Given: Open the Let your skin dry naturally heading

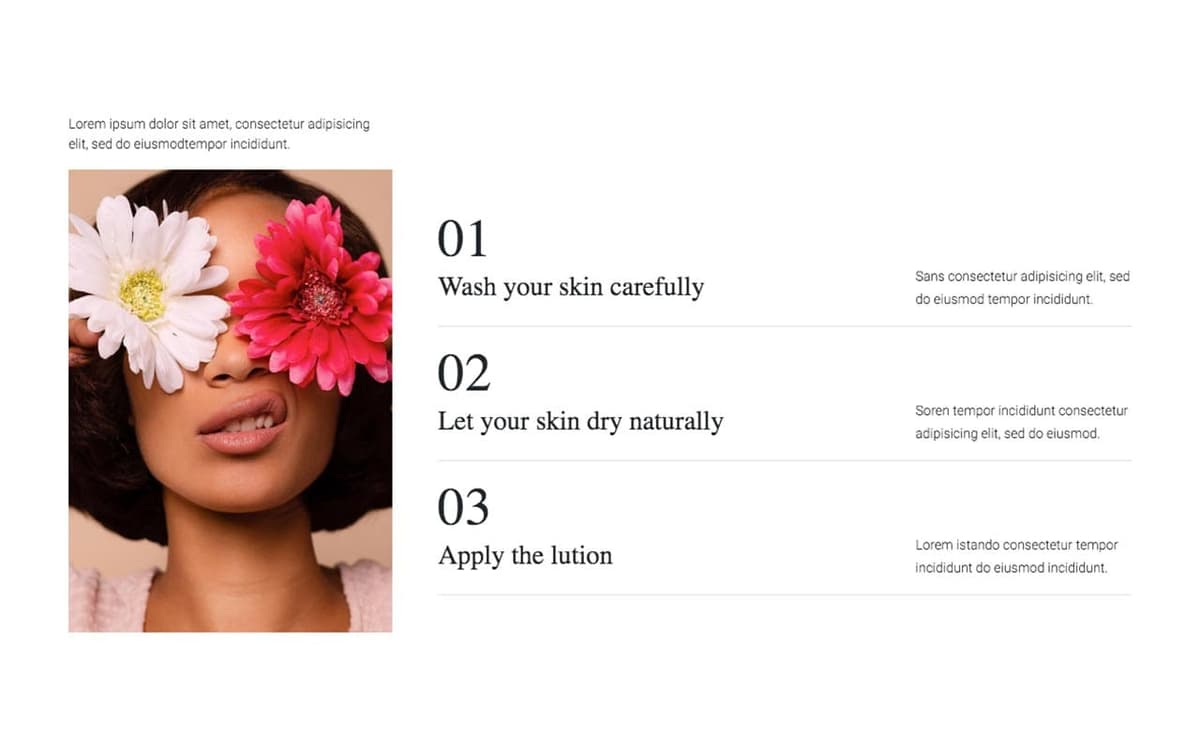Looking at the screenshot, I should pyautogui.click(x=580, y=421).
